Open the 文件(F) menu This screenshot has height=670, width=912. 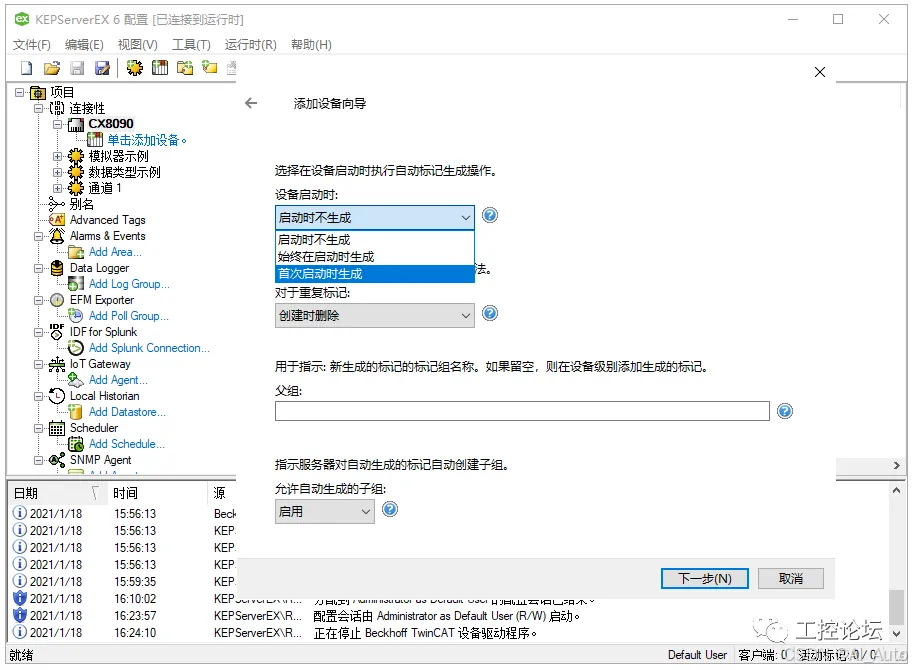(31, 45)
